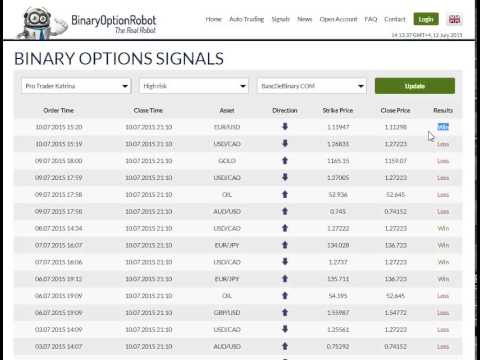This screenshot has width=480, height=360.
Task: Click the direction arrow for USD/CAD ordered 10.07.2015 15:19
Action: (x=285, y=143)
